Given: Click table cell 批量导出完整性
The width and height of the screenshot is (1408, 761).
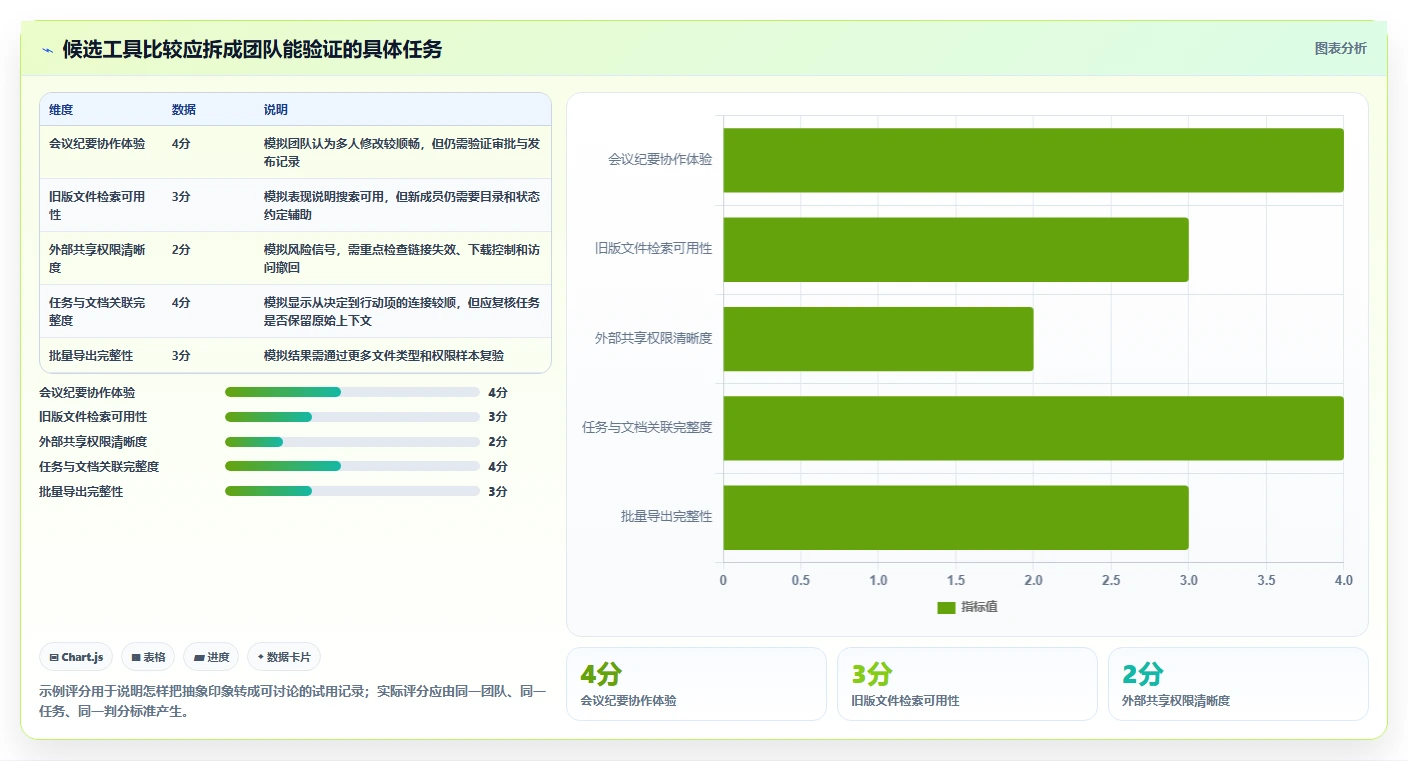Looking at the screenshot, I should (x=91, y=356).
